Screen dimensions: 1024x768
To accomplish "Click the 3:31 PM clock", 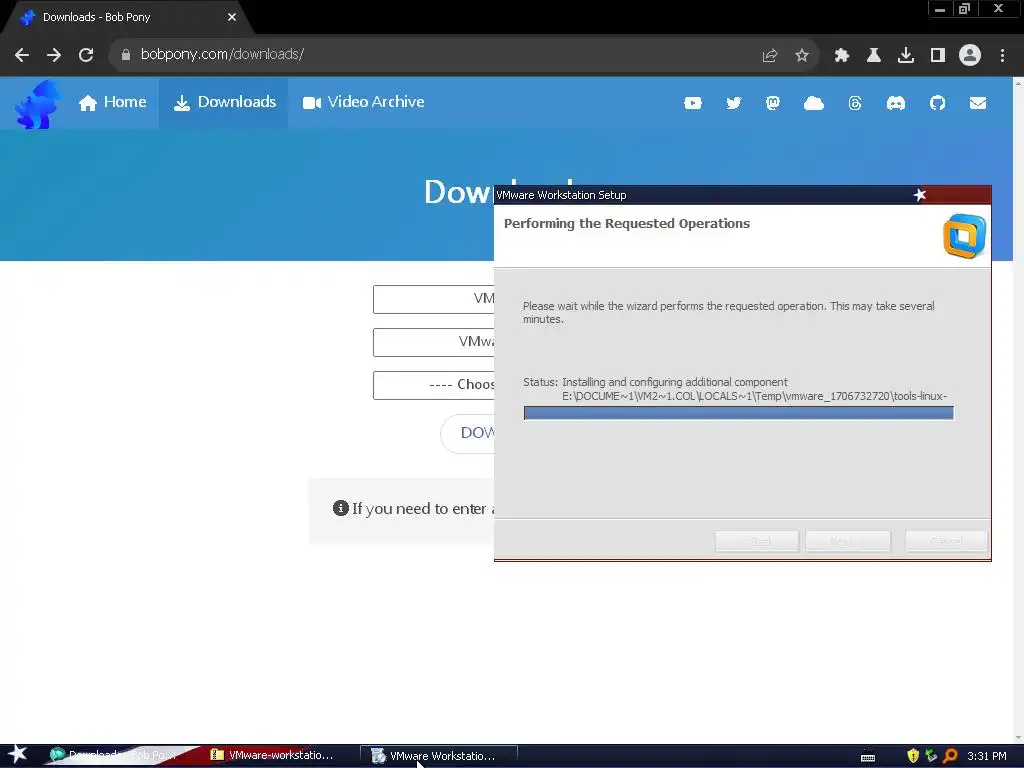I will tap(987, 756).
